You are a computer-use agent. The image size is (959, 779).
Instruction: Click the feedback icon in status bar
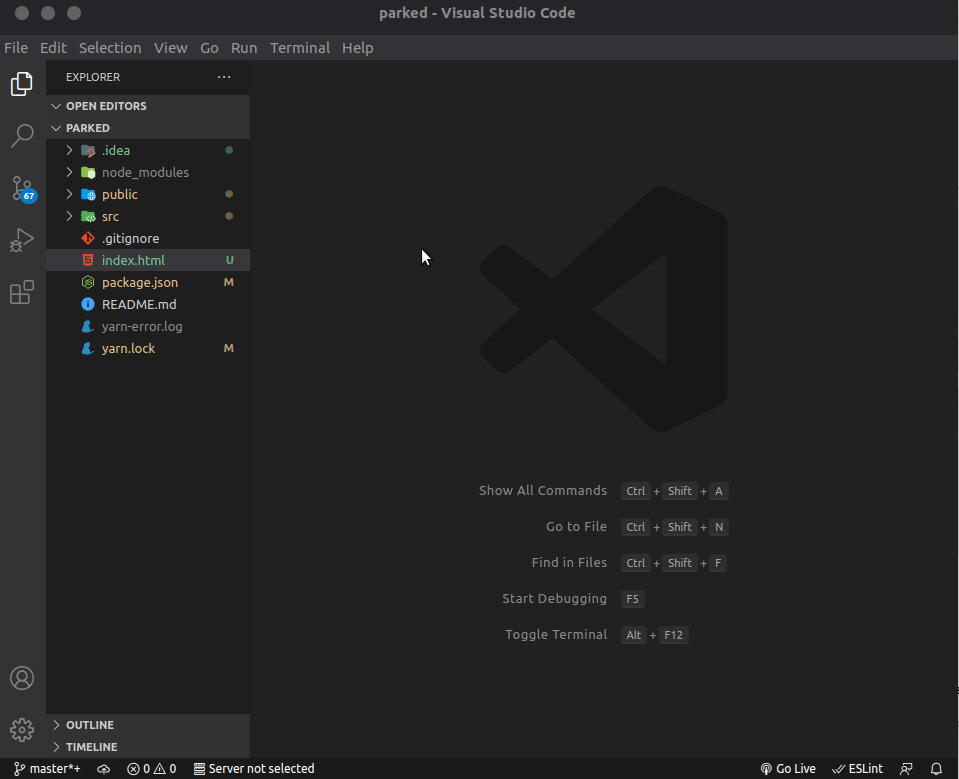click(x=906, y=769)
